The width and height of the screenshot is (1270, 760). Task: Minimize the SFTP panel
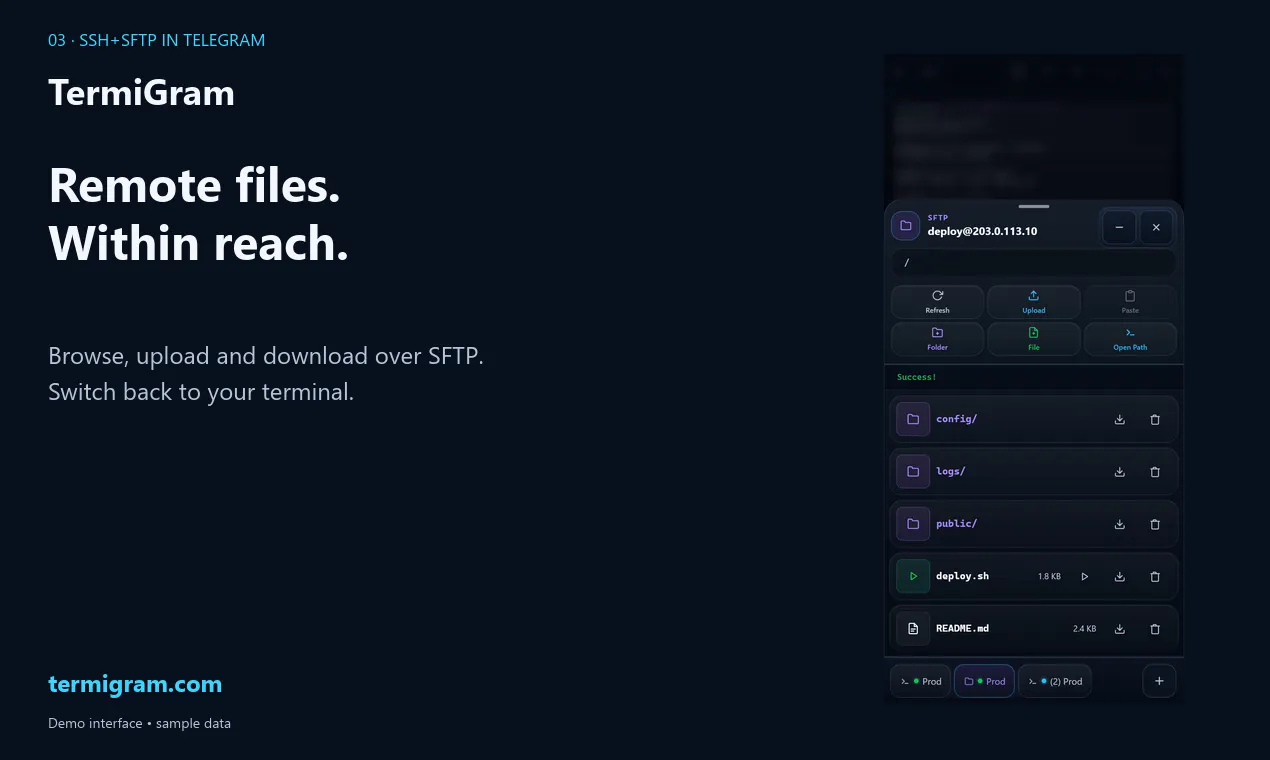(1119, 227)
